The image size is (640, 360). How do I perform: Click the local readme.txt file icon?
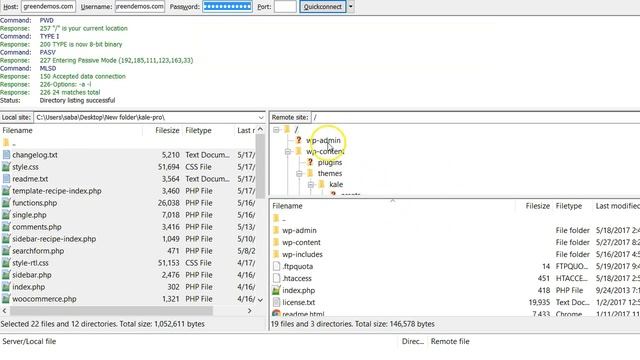6,179
